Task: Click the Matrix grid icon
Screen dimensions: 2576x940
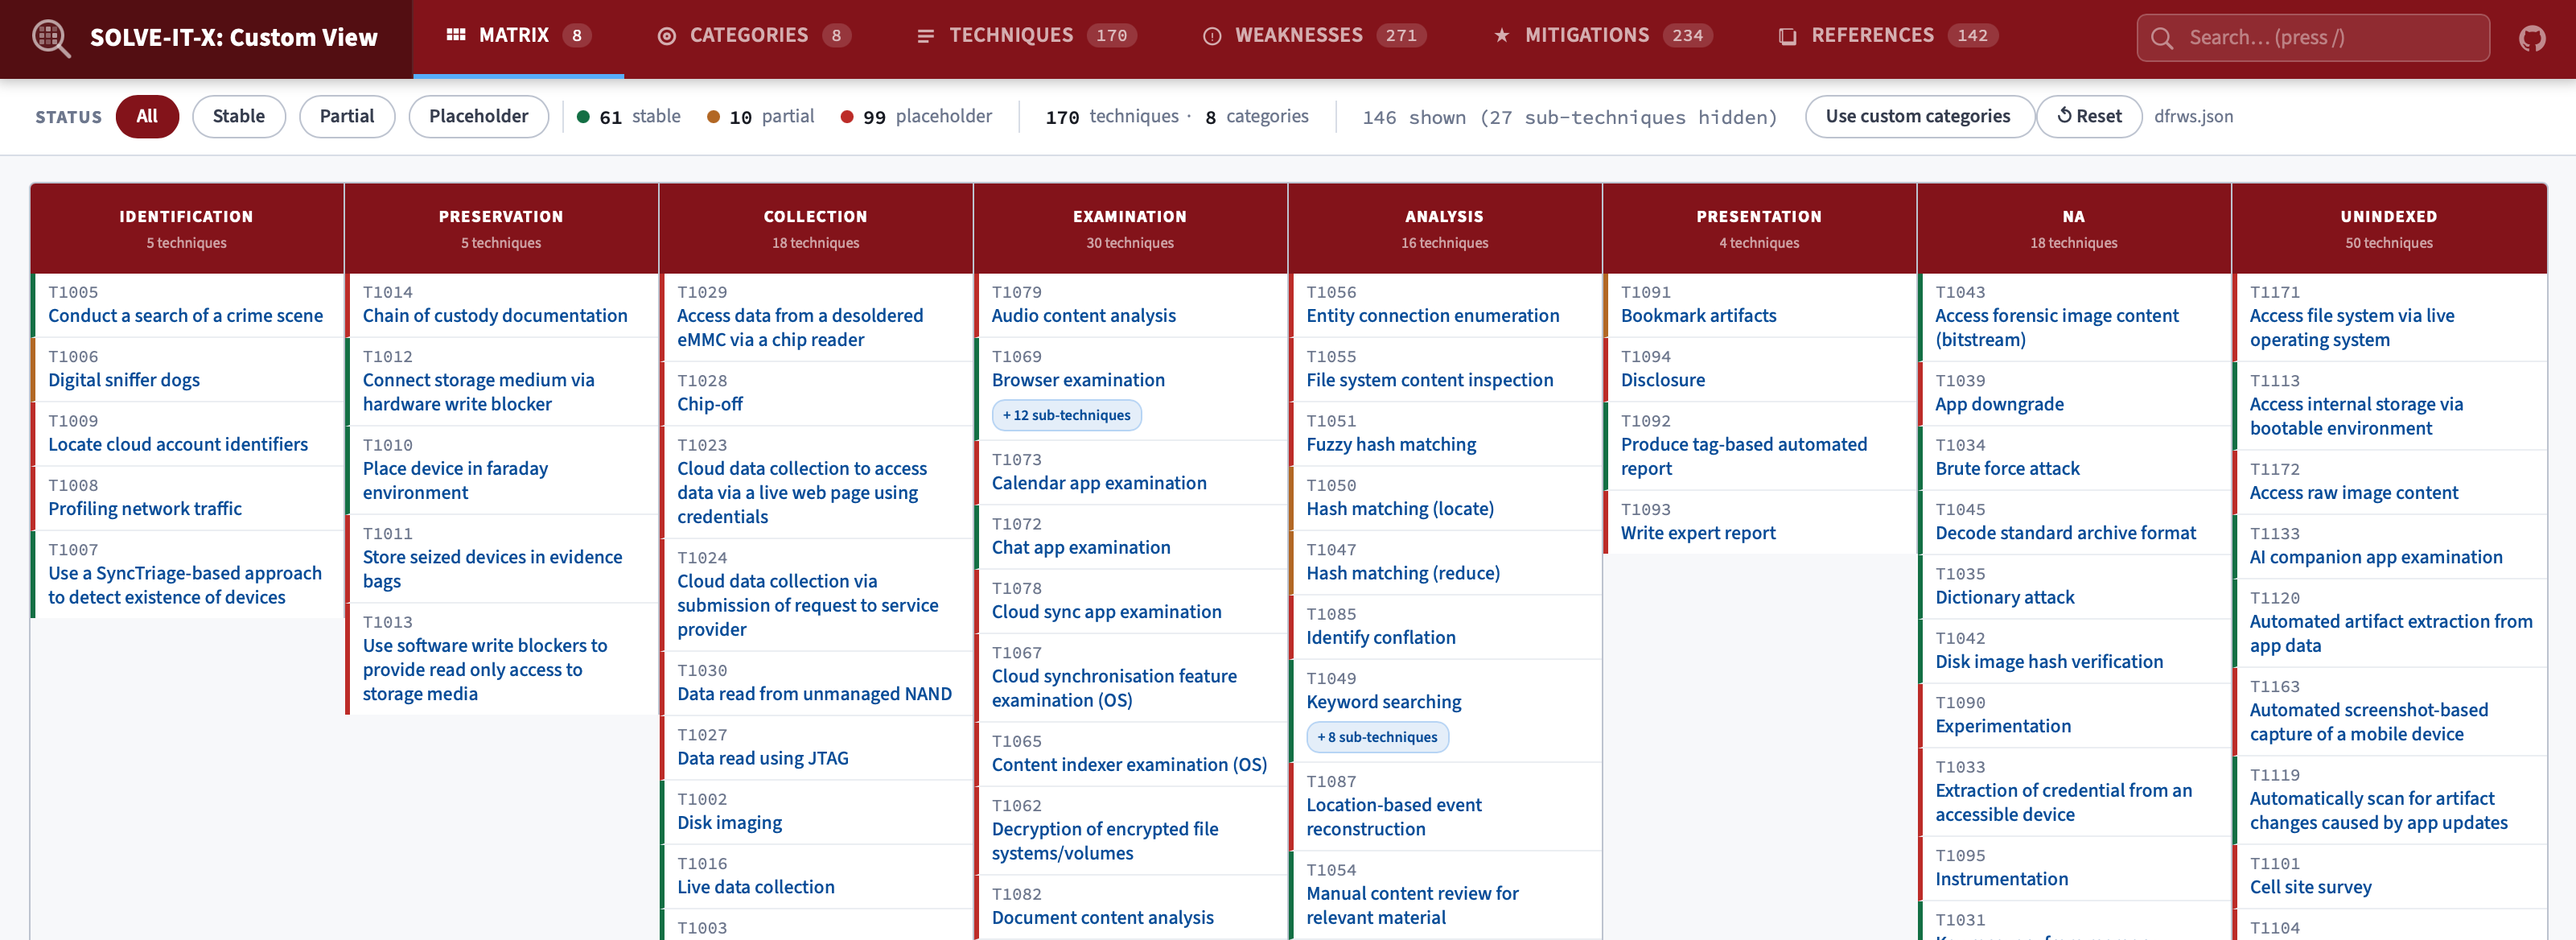Action: 456,35
